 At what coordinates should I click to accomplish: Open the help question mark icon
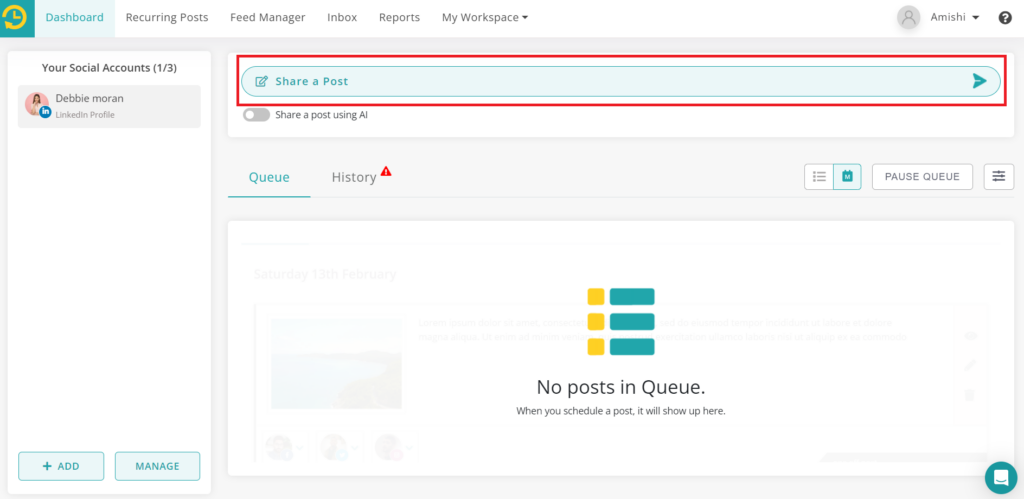coord(1005,18)
